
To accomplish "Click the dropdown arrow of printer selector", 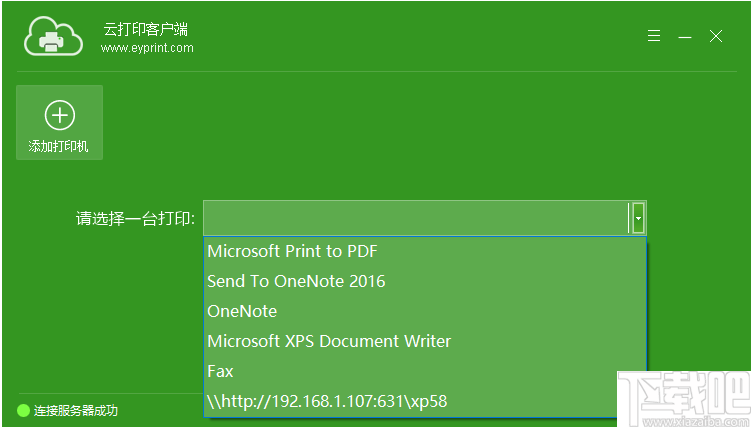I will (638, 218).
